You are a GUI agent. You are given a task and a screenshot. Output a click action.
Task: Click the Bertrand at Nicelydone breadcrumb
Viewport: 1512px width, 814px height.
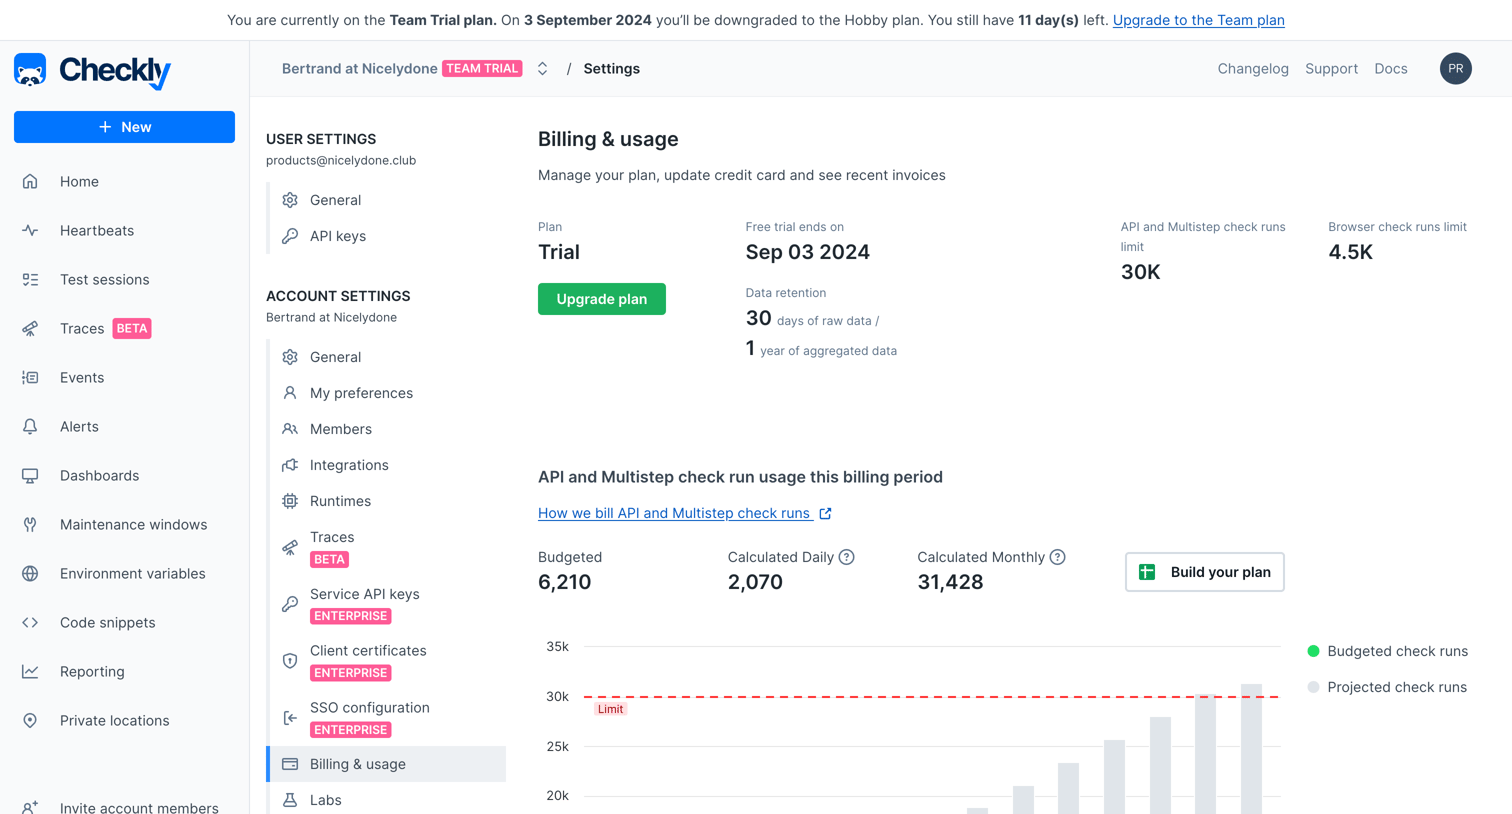point(359,69)
